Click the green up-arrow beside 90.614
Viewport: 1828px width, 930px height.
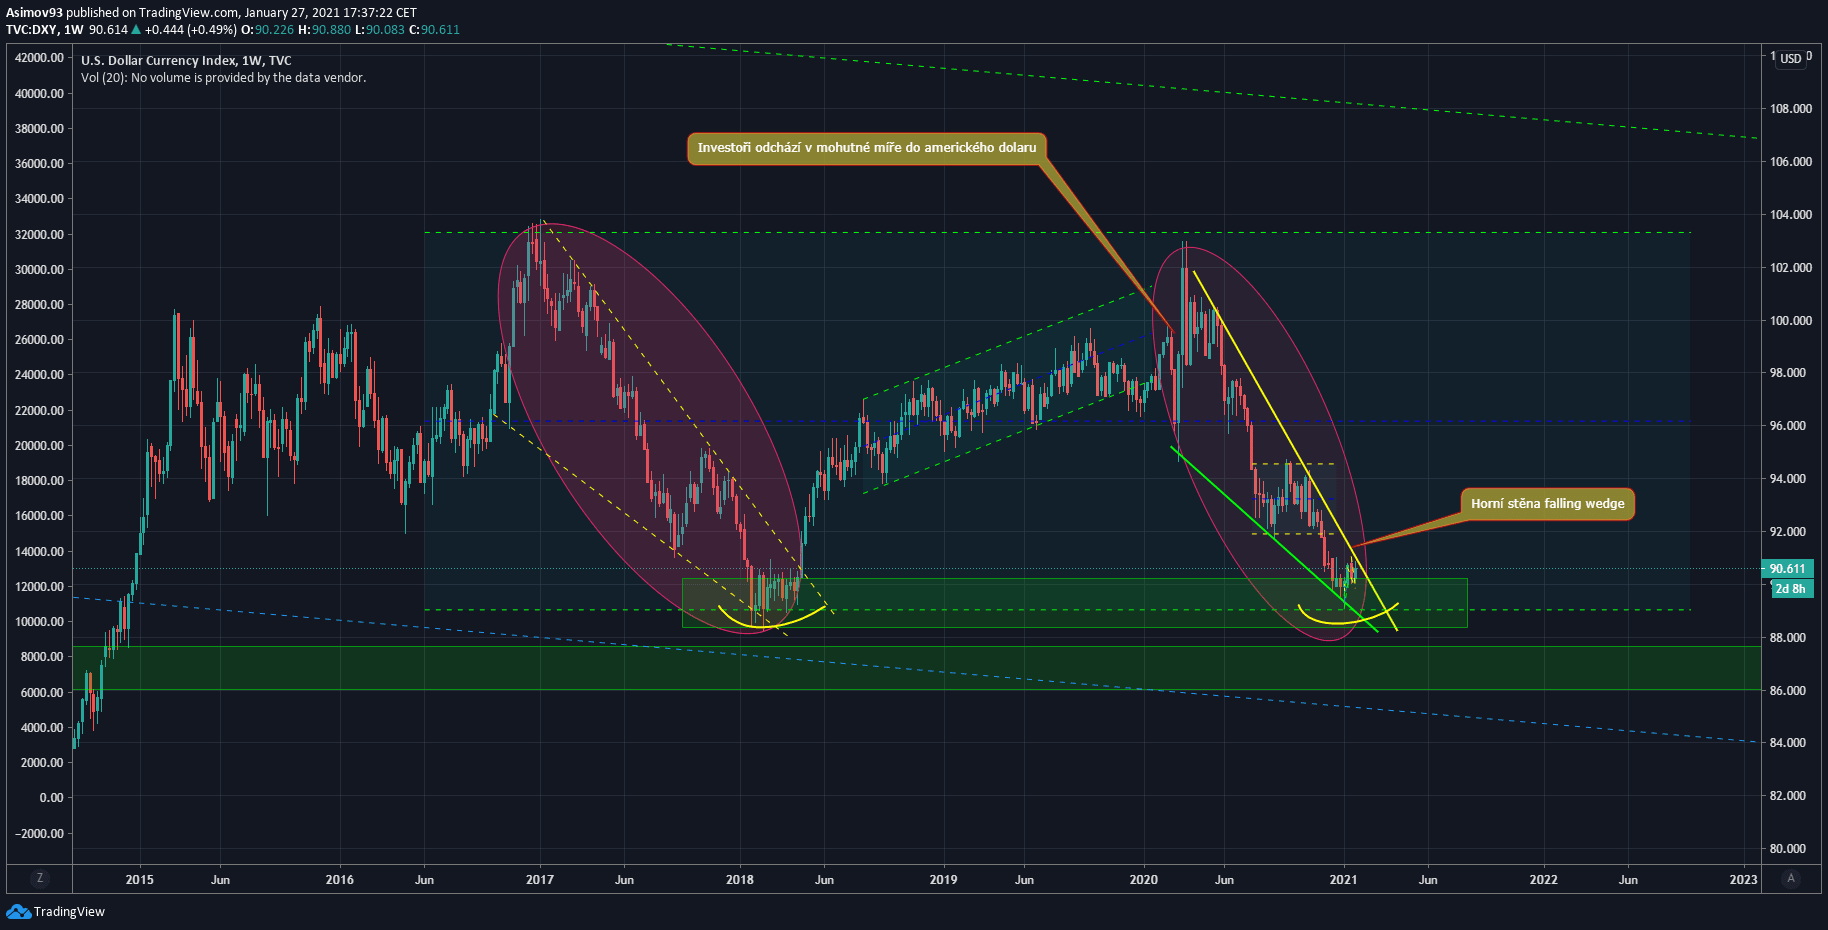point(136,30)
